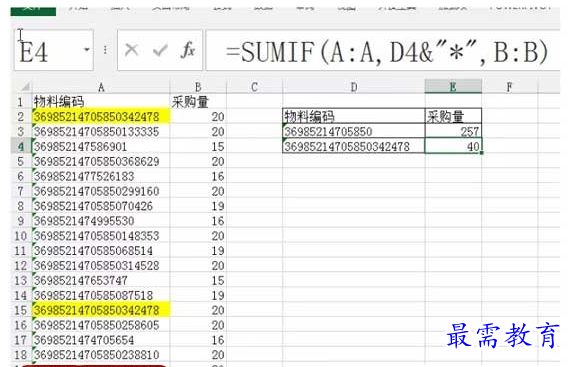This screenshot has height=367, width=568.
Task: Select row 4 header
Action: coord(21,146)
